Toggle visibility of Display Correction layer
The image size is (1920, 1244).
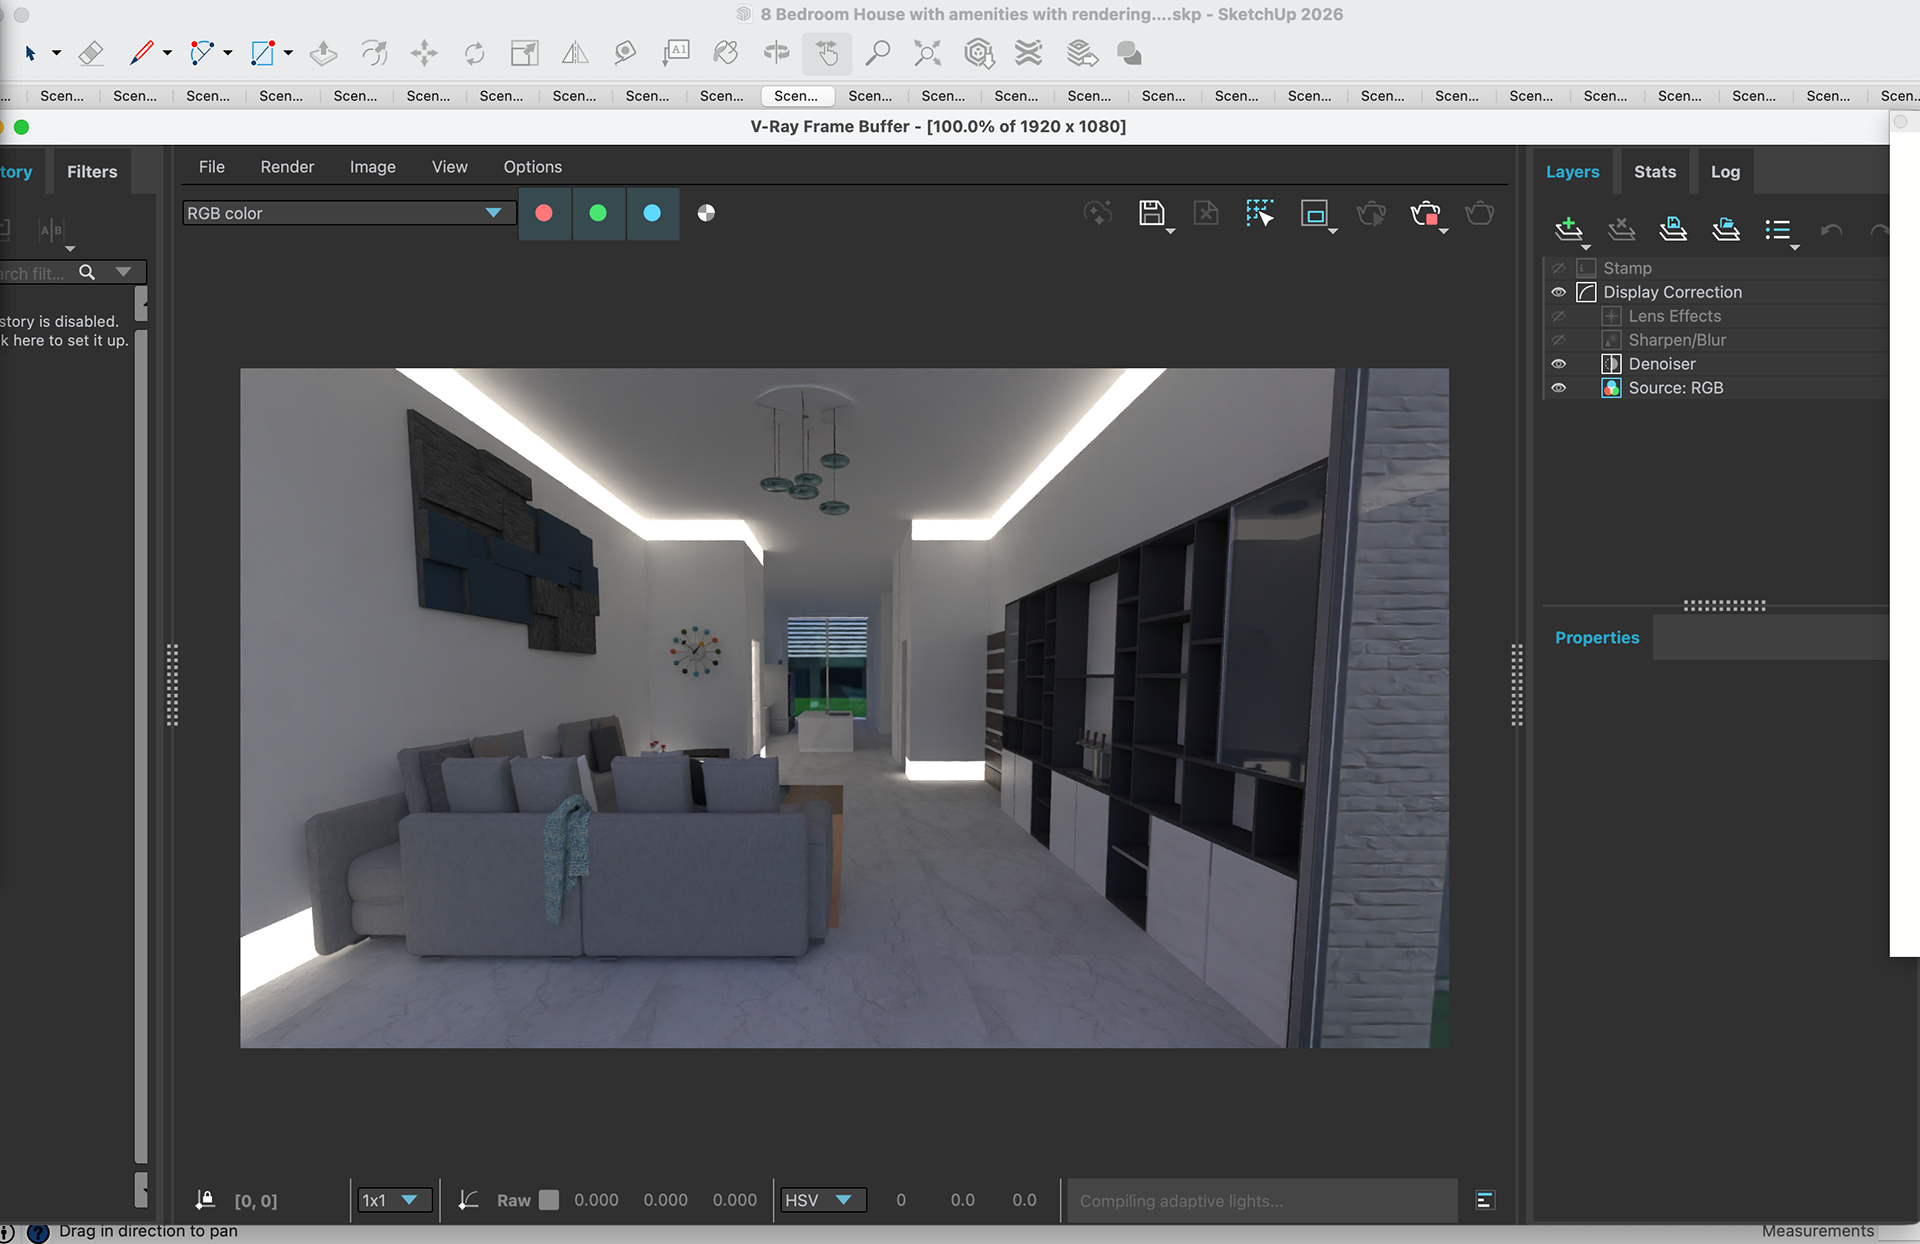click(x=1558, y=292)
